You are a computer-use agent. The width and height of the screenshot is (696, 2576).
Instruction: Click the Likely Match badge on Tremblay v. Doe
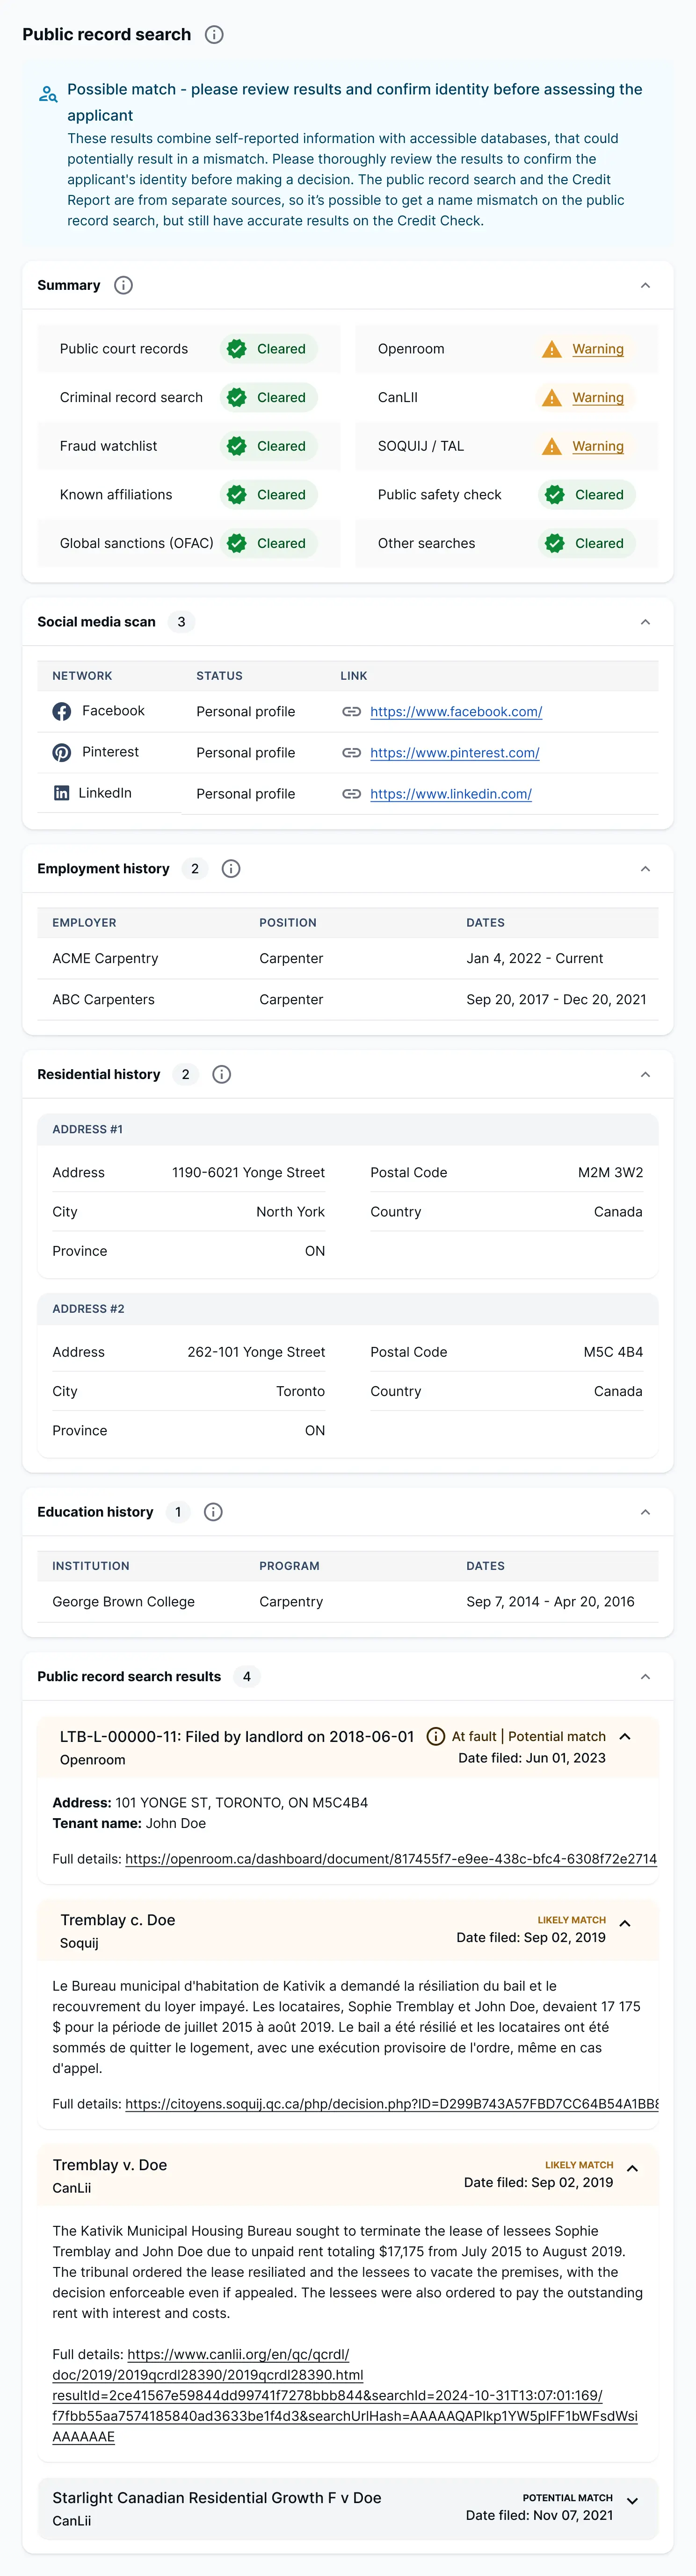coord(579,2165)
